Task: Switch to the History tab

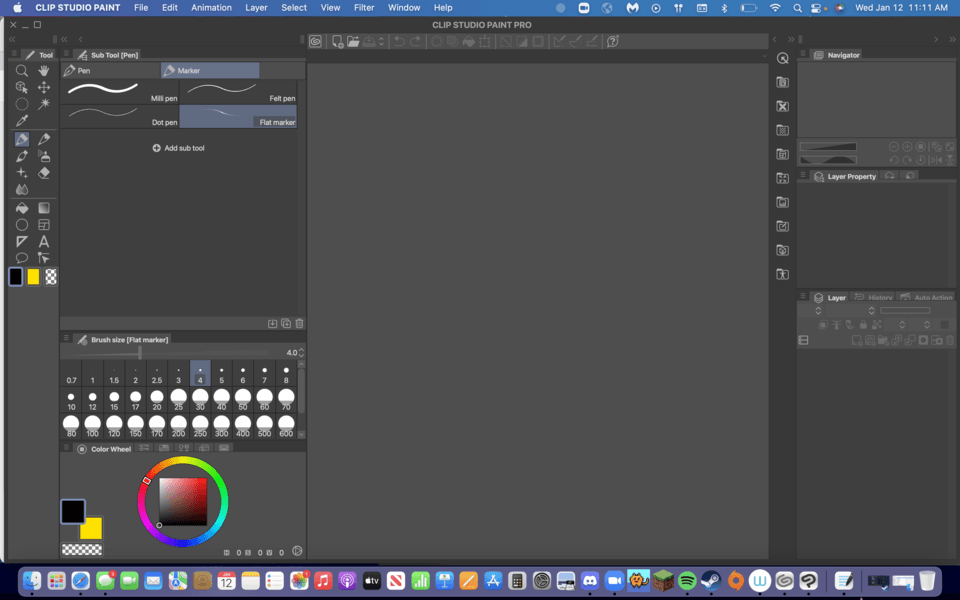Action: coord(874,298)
